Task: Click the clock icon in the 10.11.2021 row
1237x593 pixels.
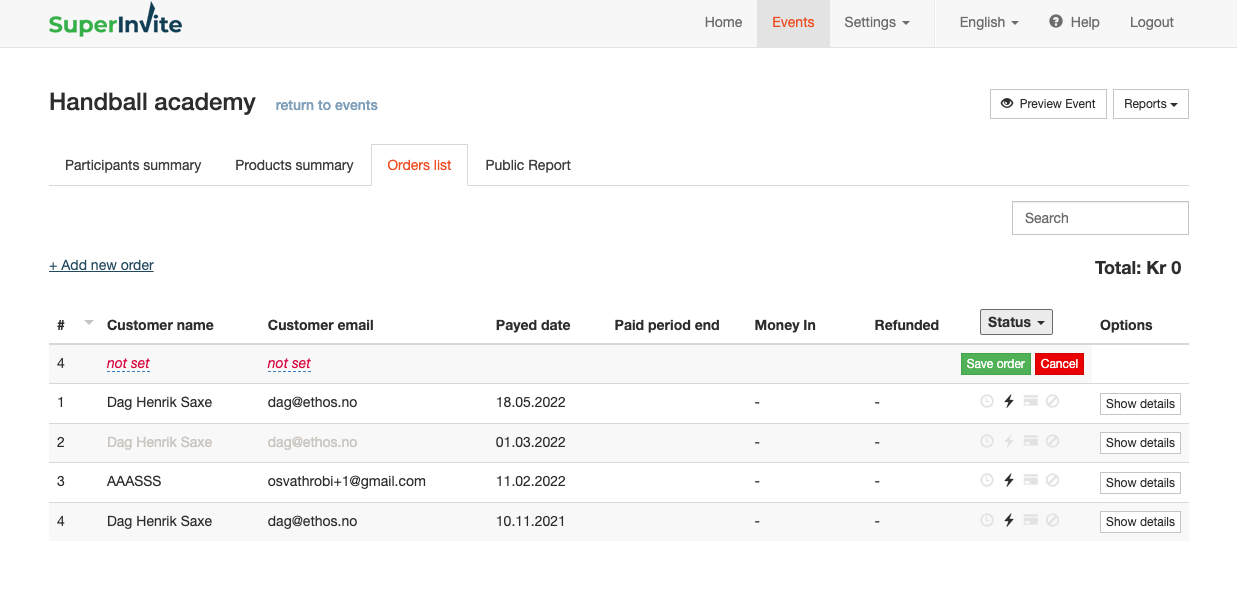Action: coord(987,519)
